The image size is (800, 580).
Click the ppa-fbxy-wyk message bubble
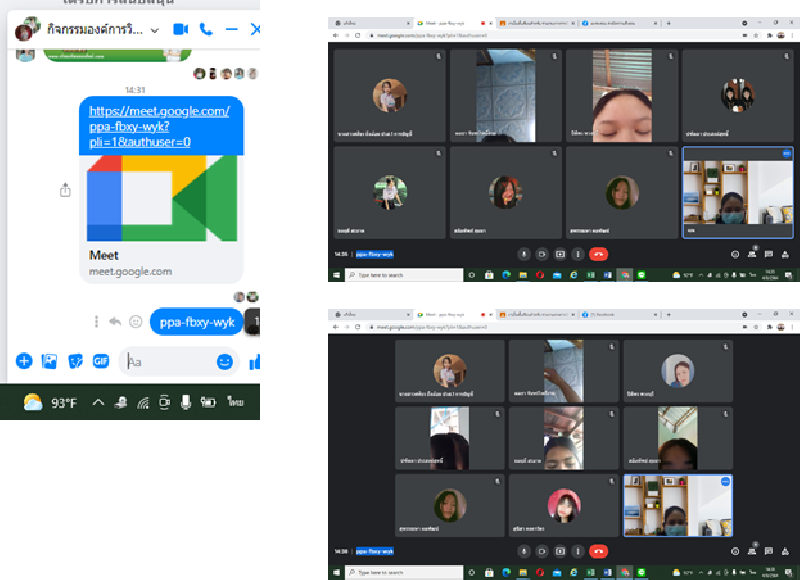[197, 322]
